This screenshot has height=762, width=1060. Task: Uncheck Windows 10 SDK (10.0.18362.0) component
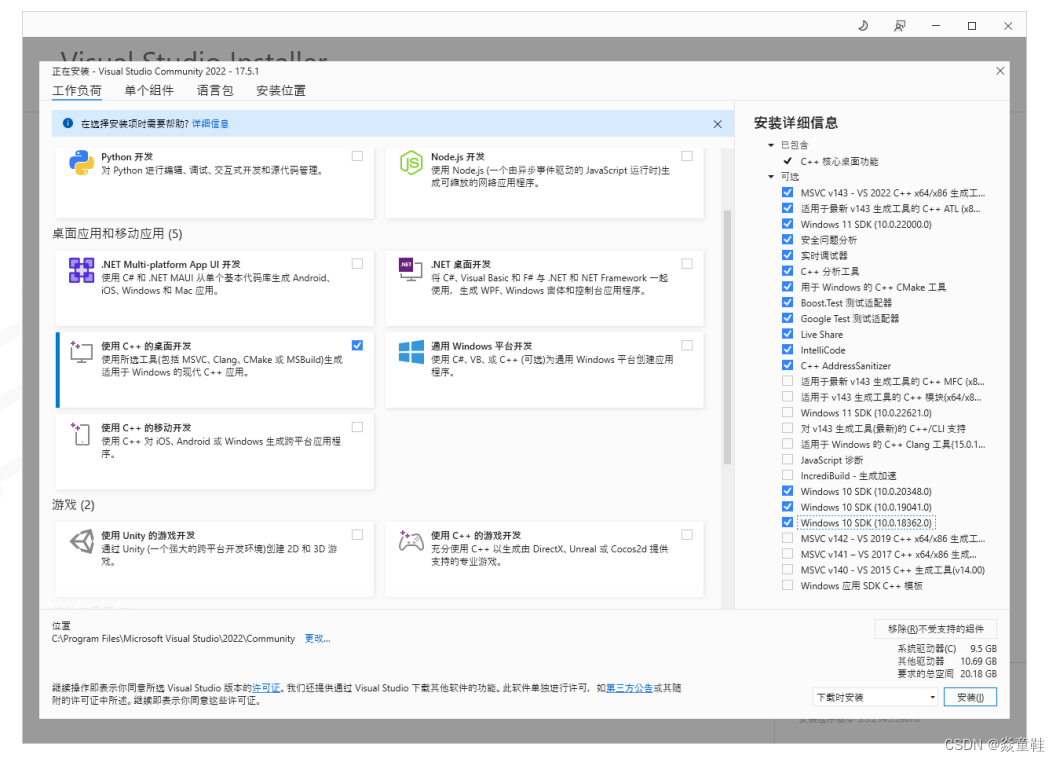(788, 522)
